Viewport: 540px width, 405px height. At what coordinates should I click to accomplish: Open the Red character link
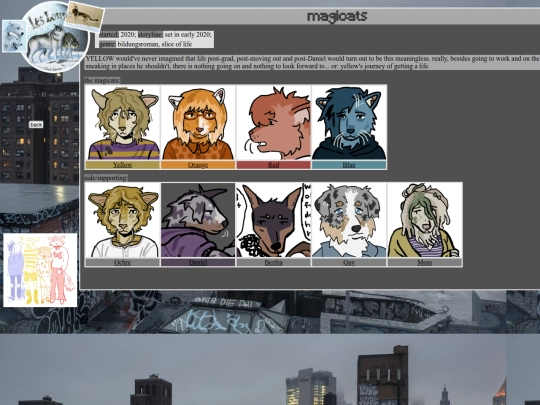click(x=273, y=165)
